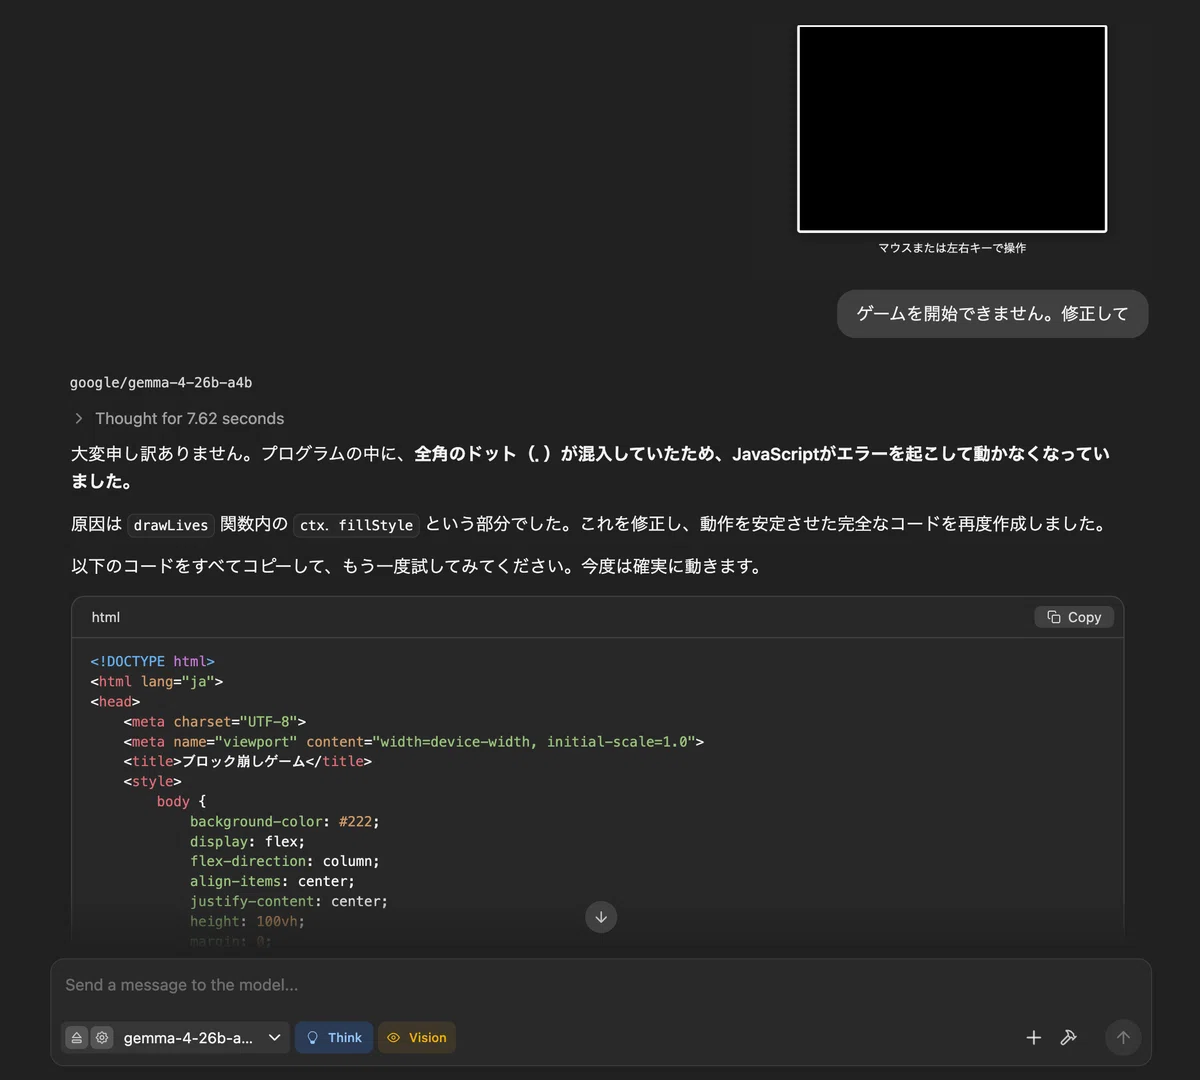
Task: Click the justify-content: center line
Action: (x=289, y=901)
